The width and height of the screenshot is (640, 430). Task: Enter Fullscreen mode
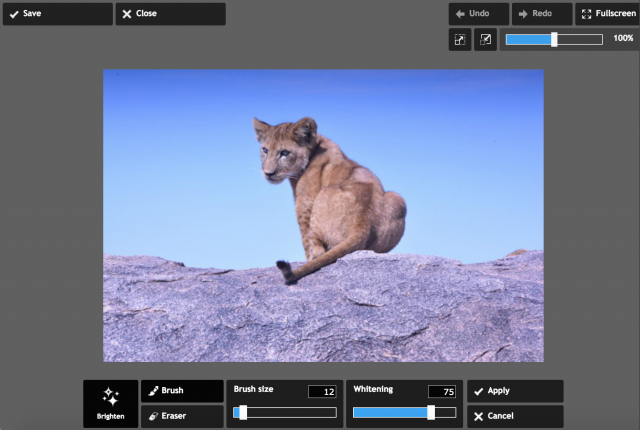click(607, 14)
